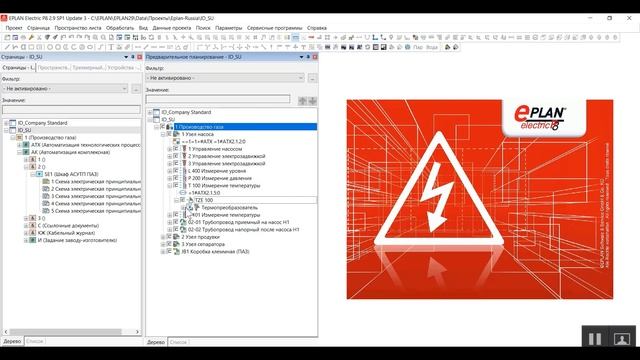Expand 'КЖ (Кабельный журнал)' node
The height and width of the screenshot is (360, 640).
[26, 233]
